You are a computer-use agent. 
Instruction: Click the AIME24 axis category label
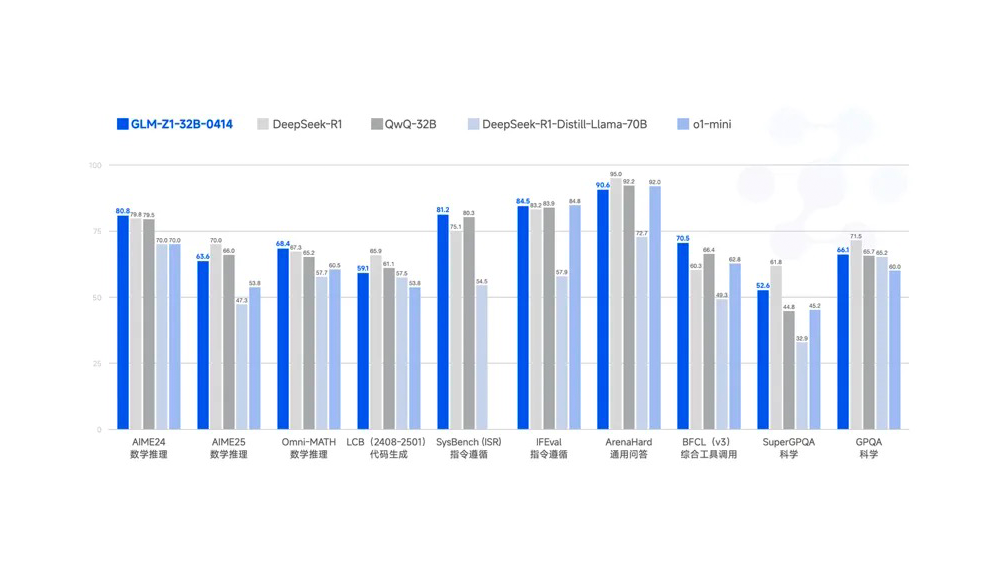[149, 442]
